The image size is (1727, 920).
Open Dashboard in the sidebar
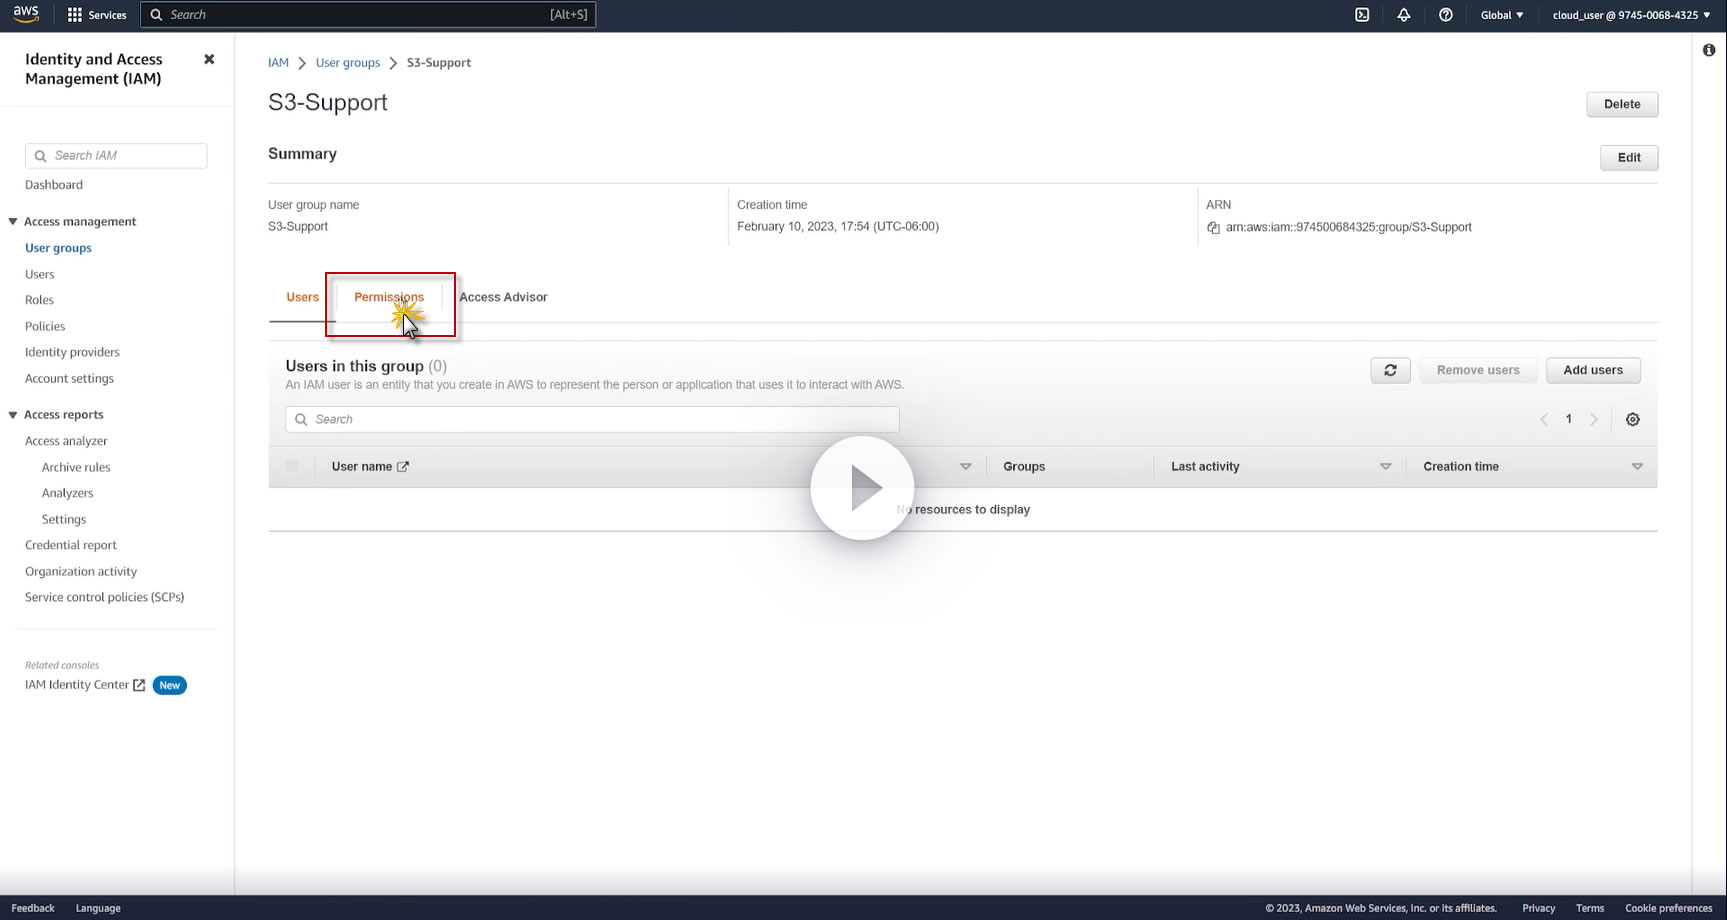[x=54, y=185]
